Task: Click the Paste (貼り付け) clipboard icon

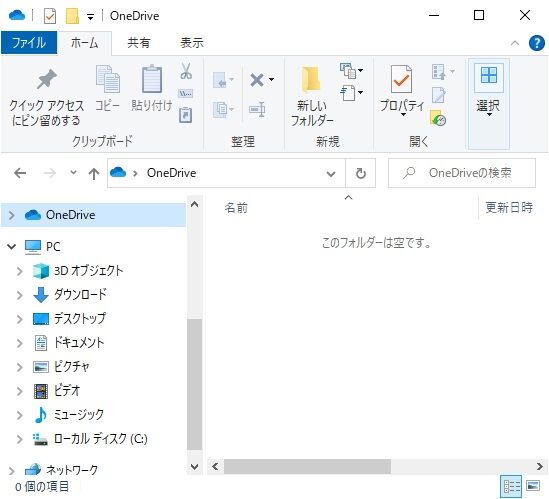Action: point(152,79)
